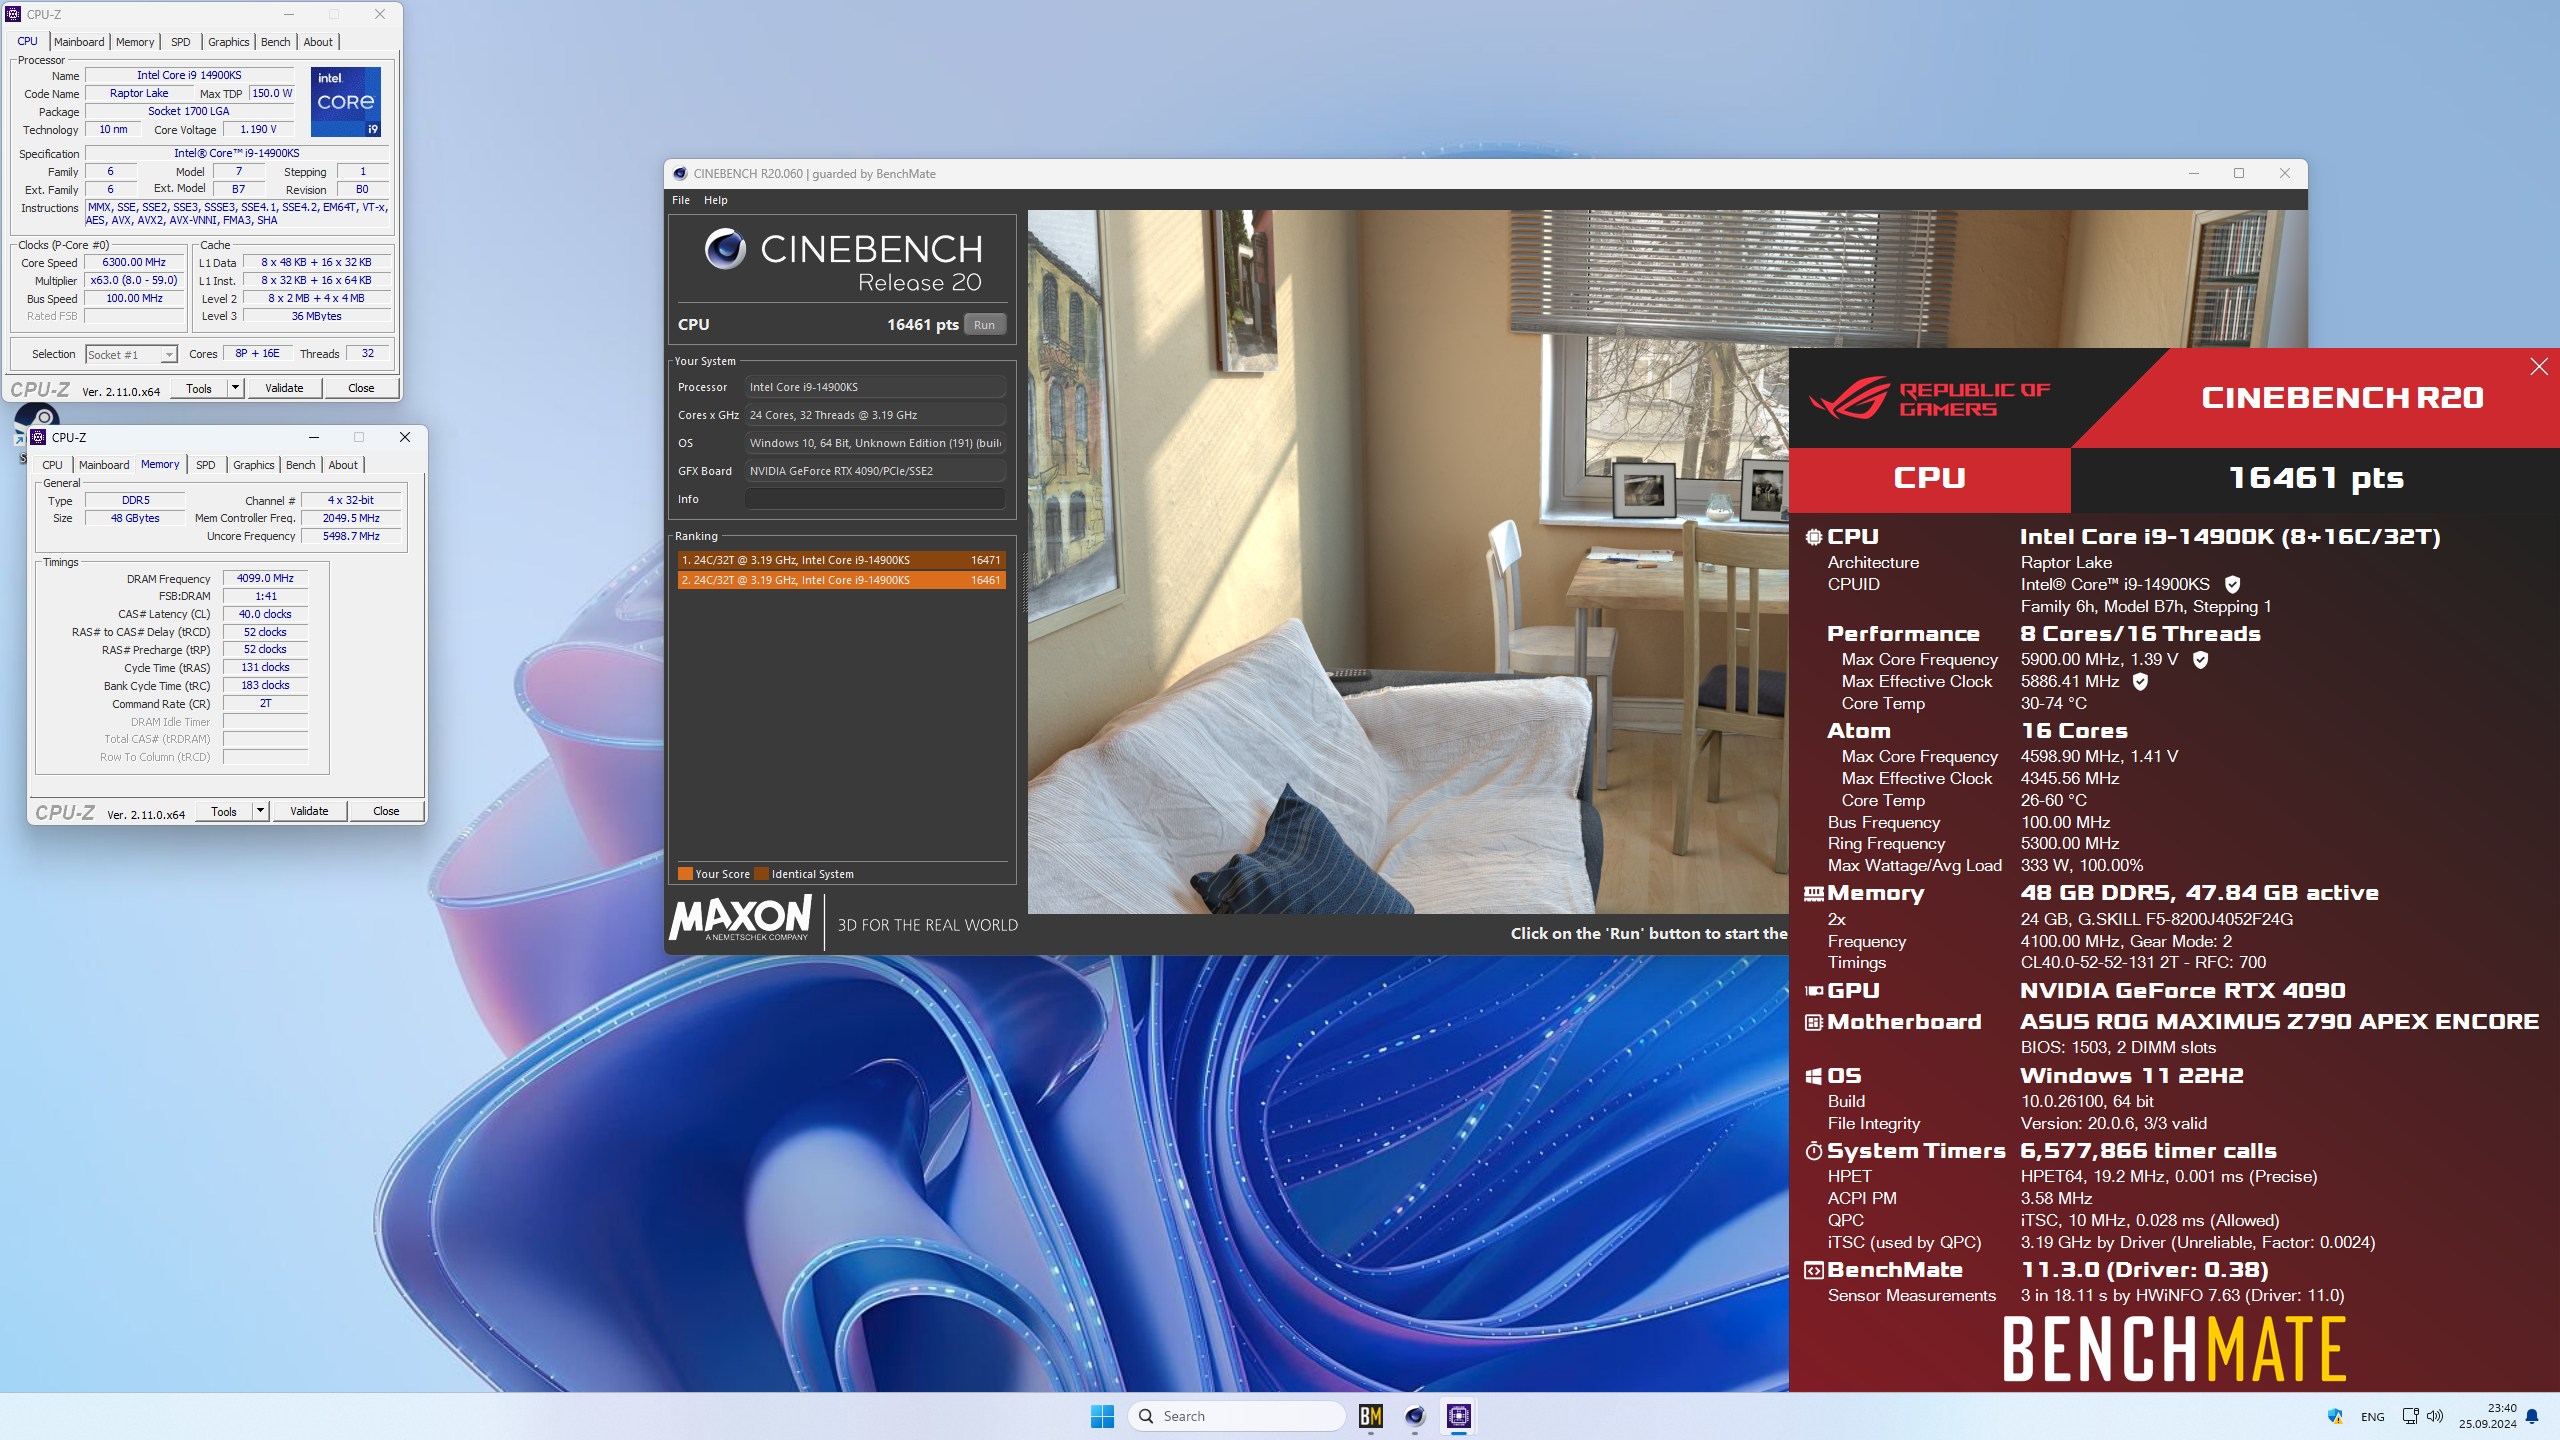Click Validate in the CPU-Z Memory window
This screenshot has height=1440, width=2560.
(309, 811)
